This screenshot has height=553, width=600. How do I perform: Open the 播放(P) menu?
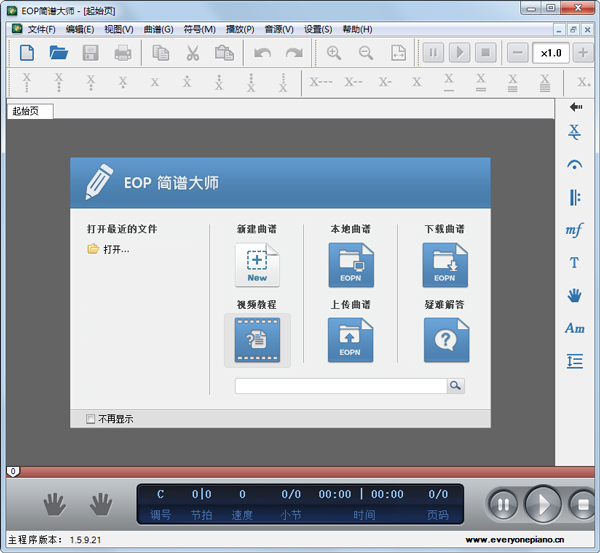pyautogui.click(x=240, y=29)
